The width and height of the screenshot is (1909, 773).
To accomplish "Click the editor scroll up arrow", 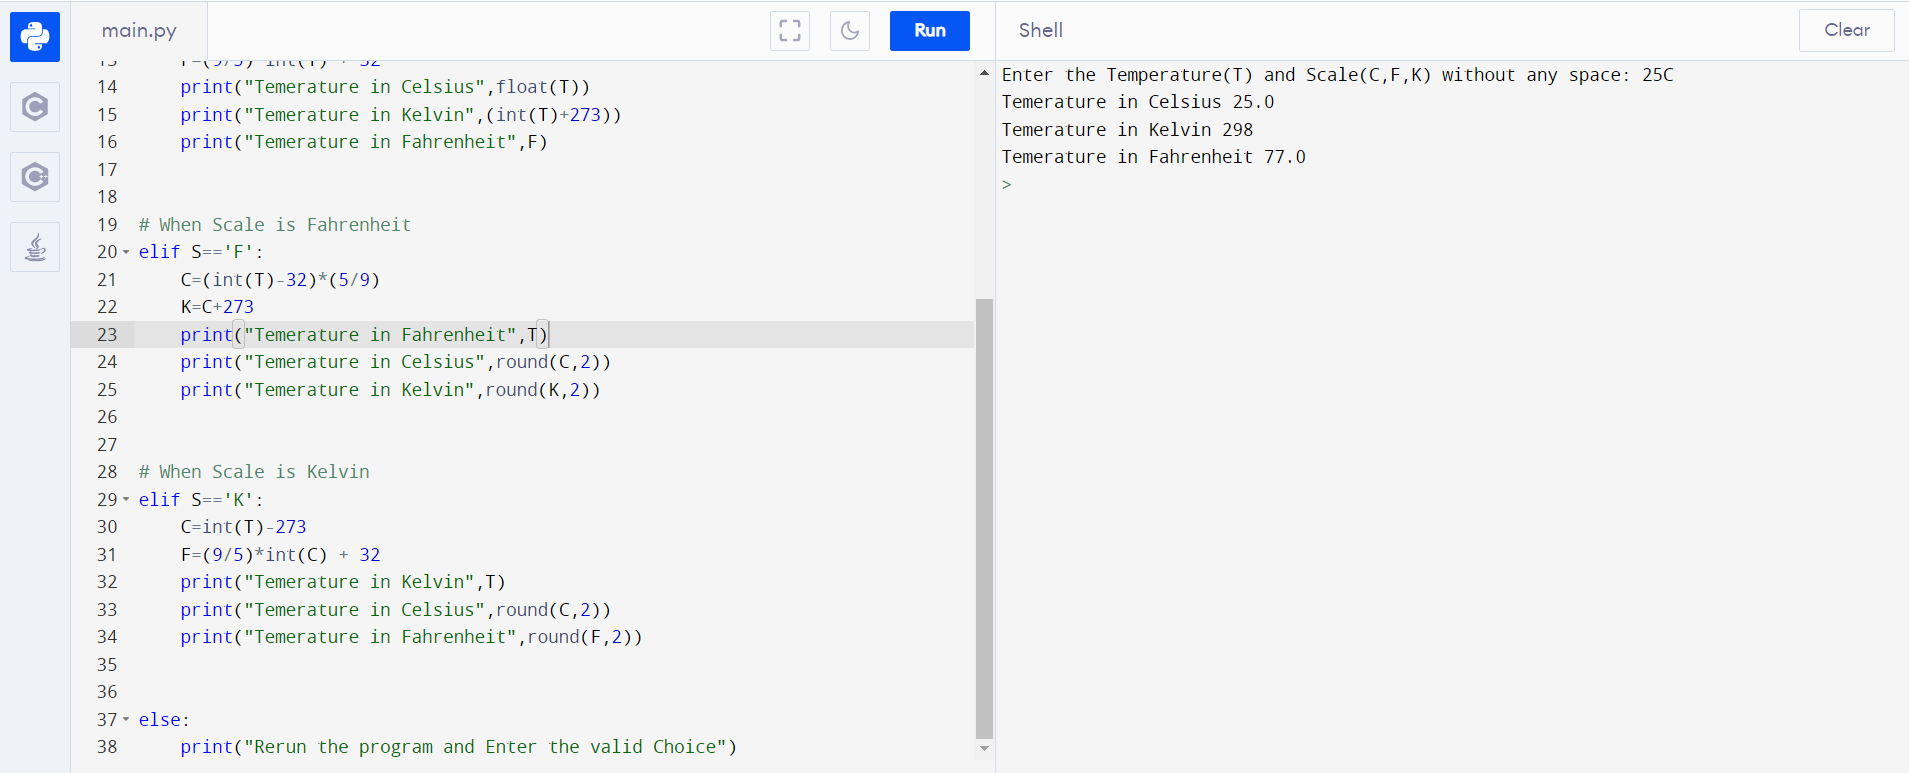I will click(x=984, y=73).
